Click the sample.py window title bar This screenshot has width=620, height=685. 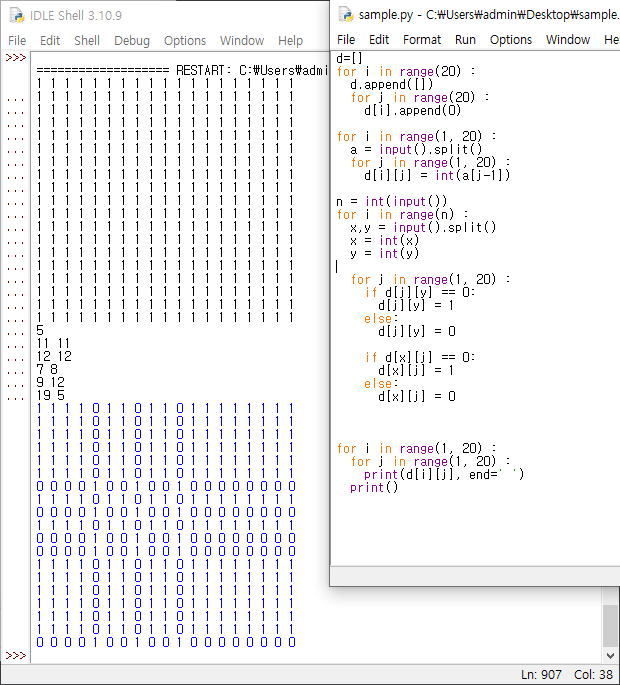click(x=488, y=15)
